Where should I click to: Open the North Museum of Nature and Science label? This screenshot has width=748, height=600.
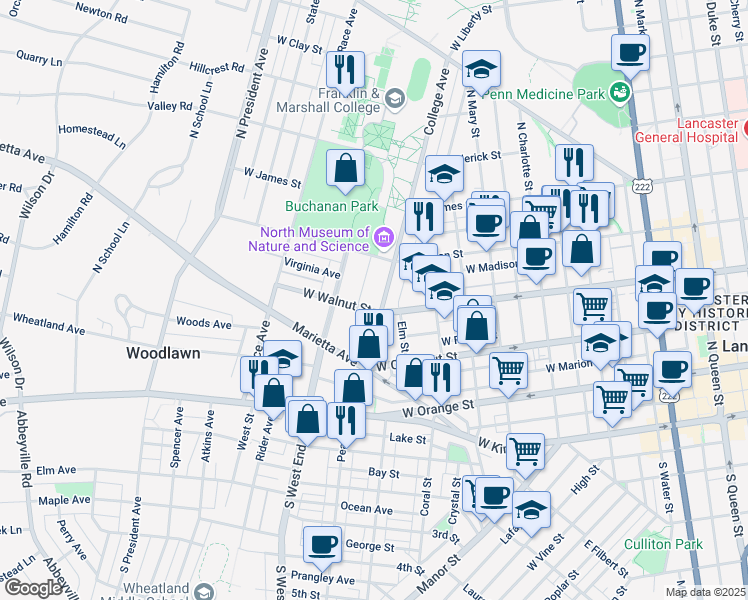309,239
